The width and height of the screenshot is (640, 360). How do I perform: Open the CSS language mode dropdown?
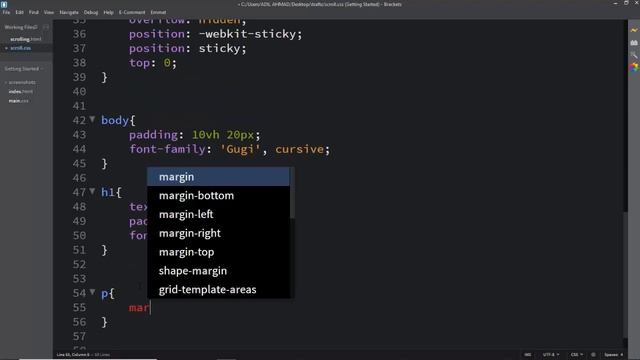click(x=576, y=355)
